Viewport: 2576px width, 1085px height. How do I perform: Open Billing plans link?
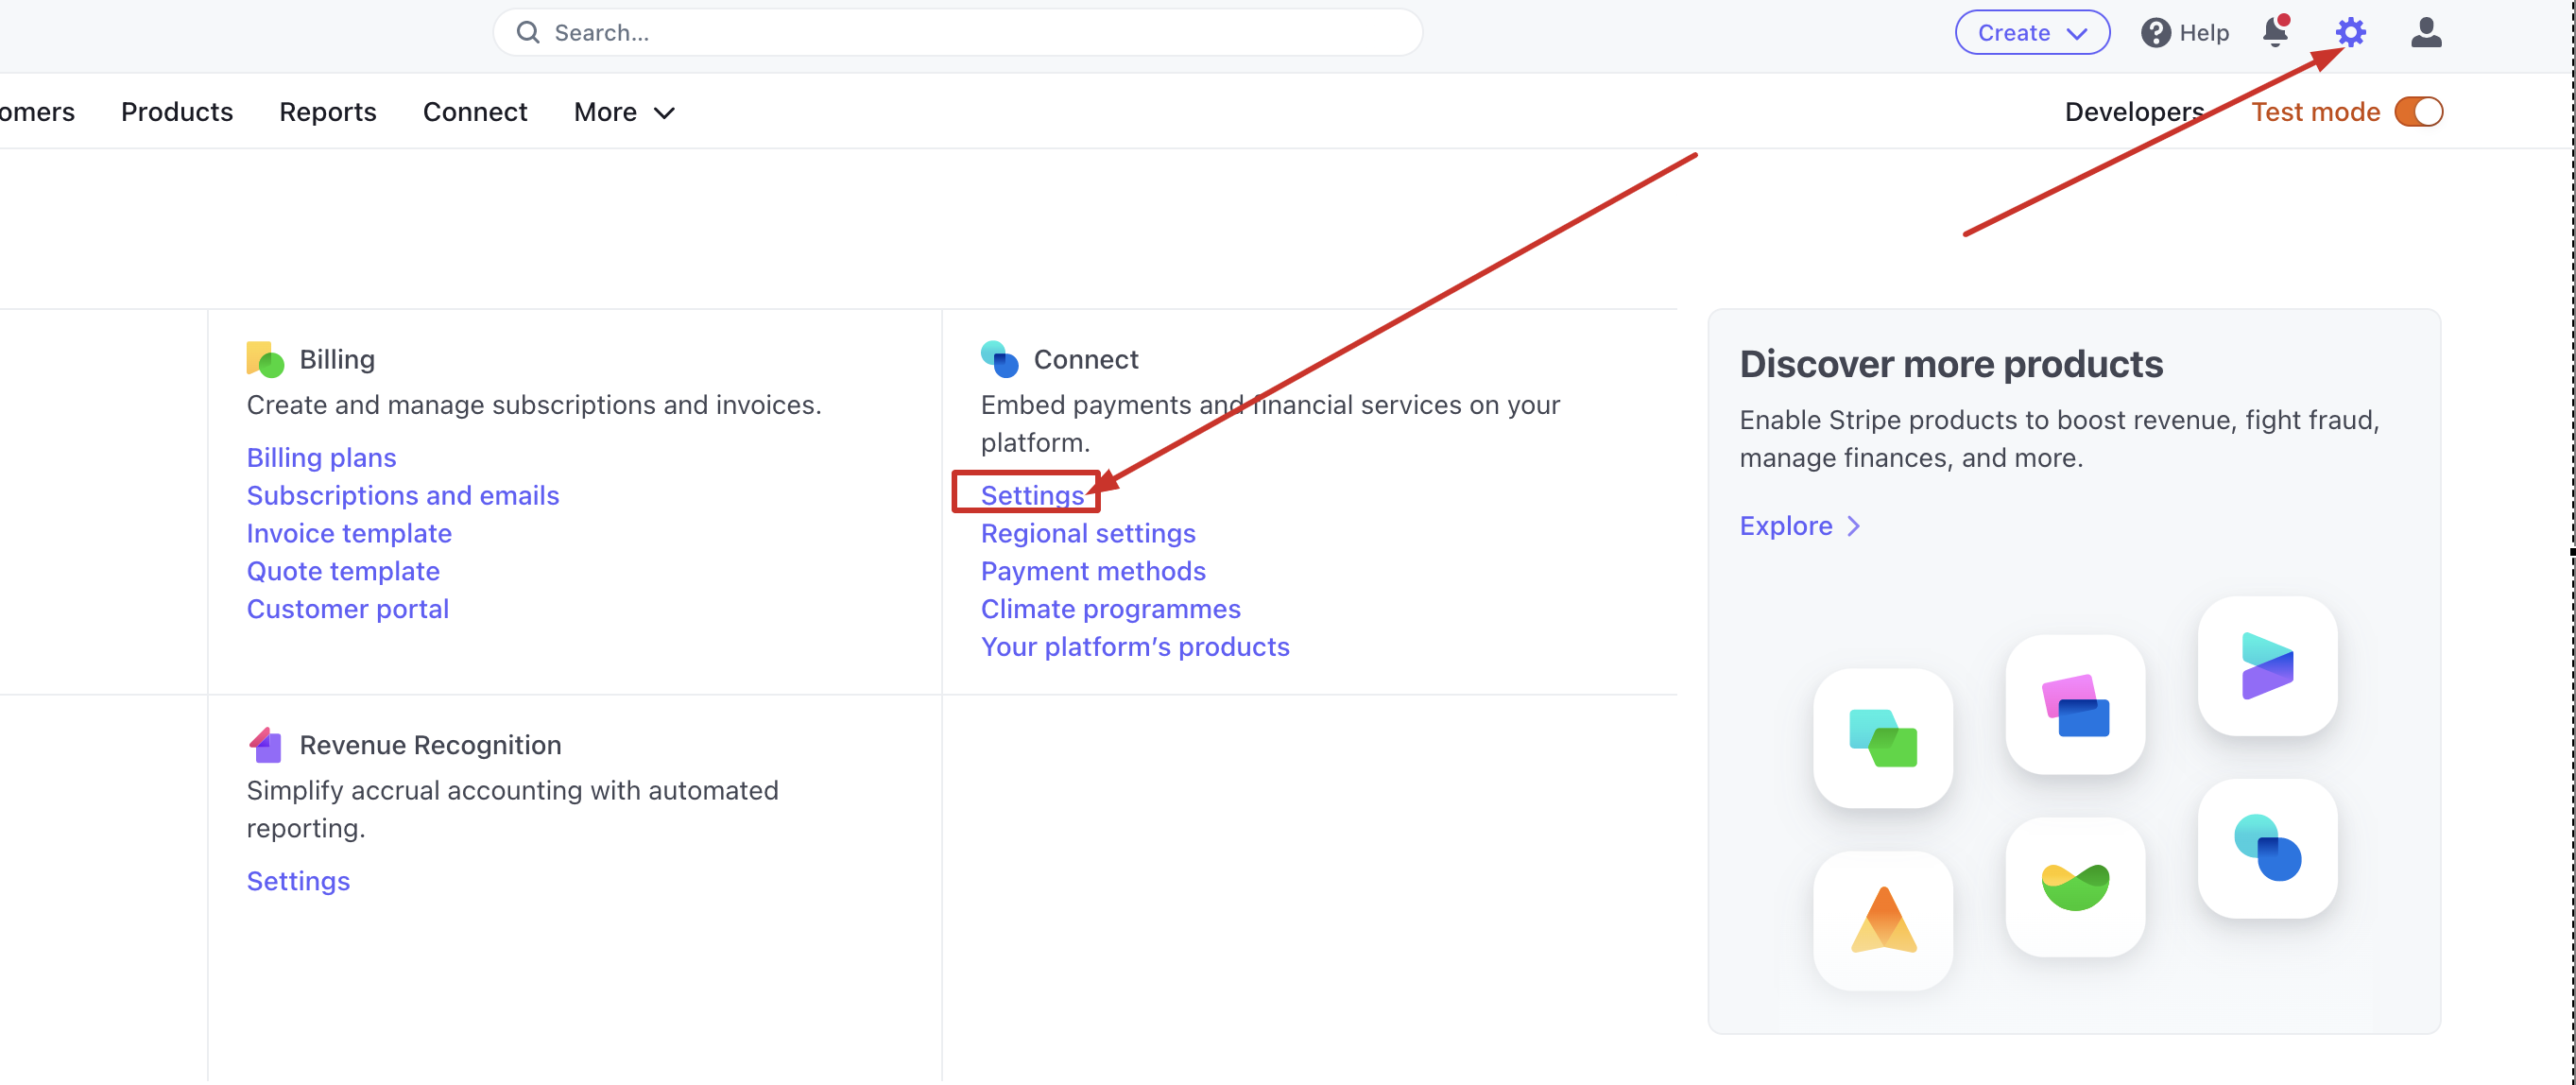coord(321,458)
